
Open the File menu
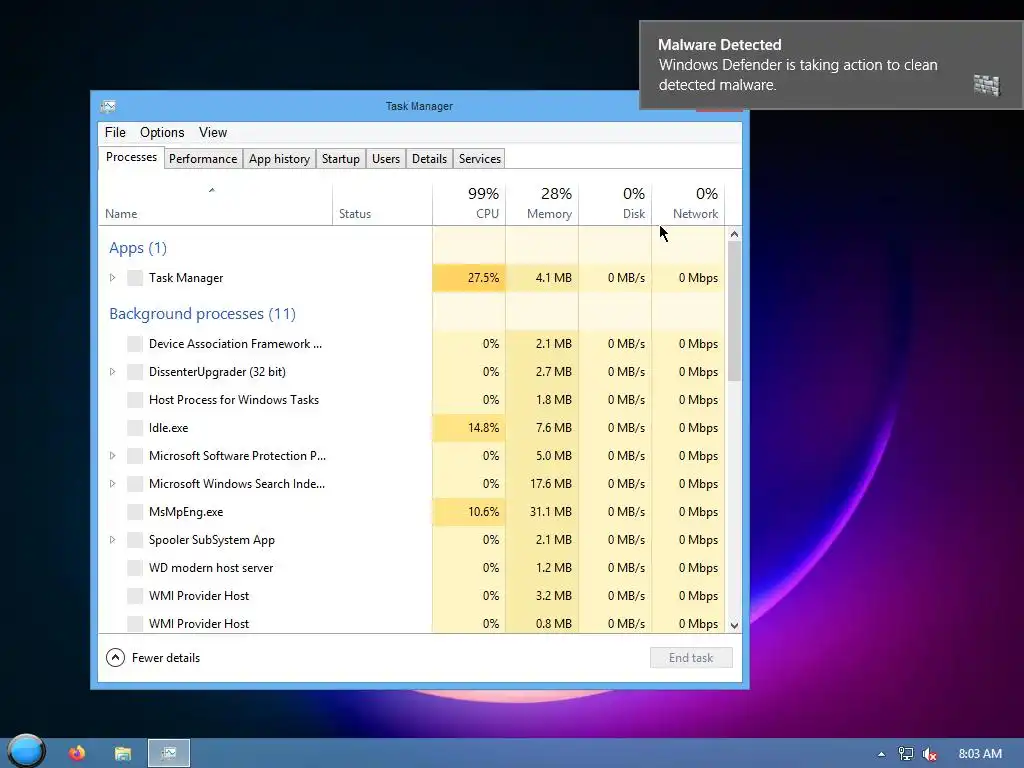tap(115, 133)
